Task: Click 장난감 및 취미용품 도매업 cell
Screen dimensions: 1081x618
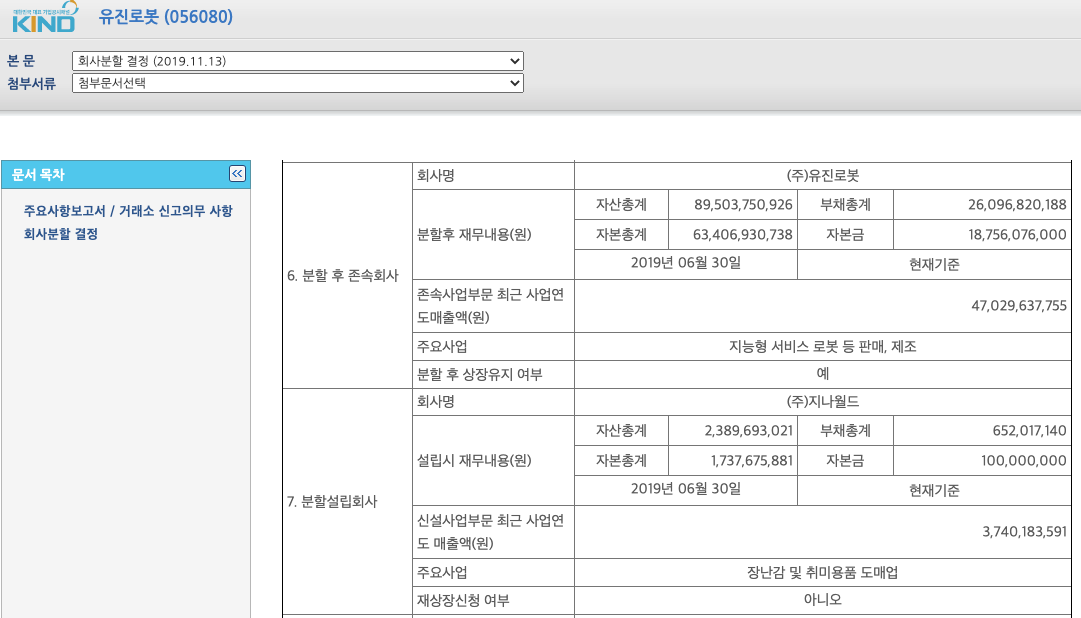Action: pyautogui.click(x=822, y=572)
